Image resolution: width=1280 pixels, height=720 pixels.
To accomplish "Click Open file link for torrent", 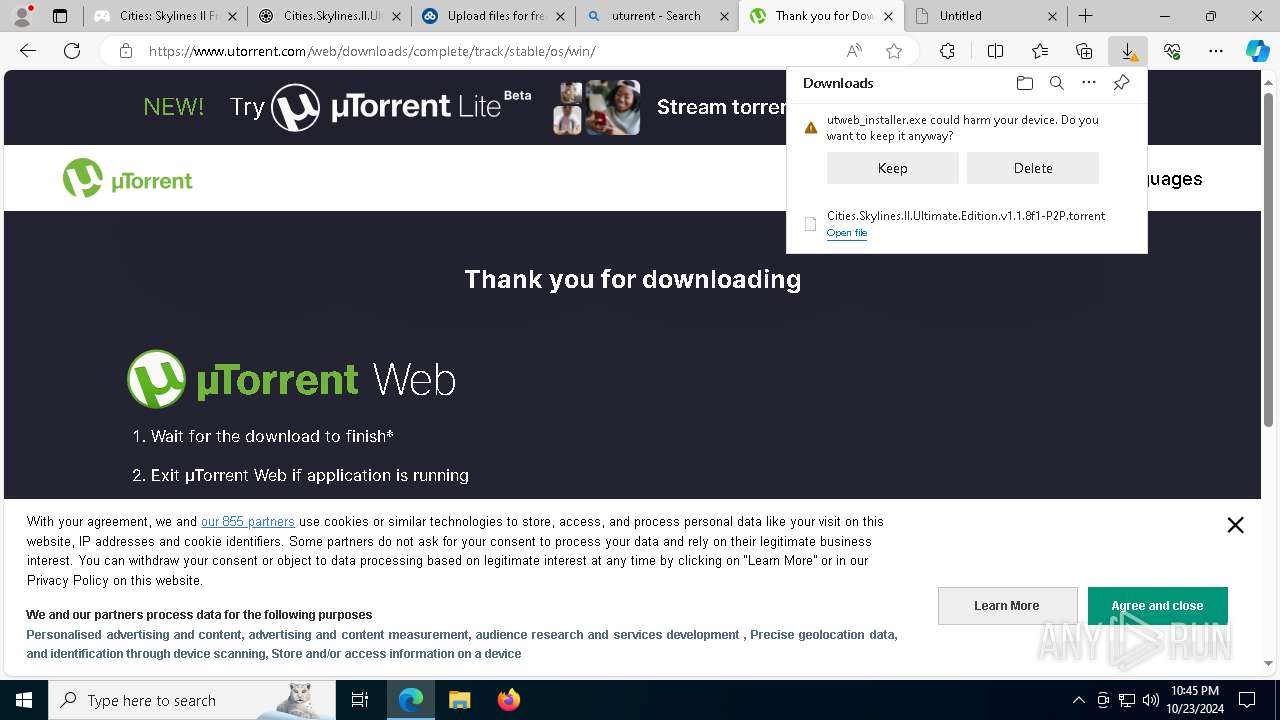I will coord(847,233).
